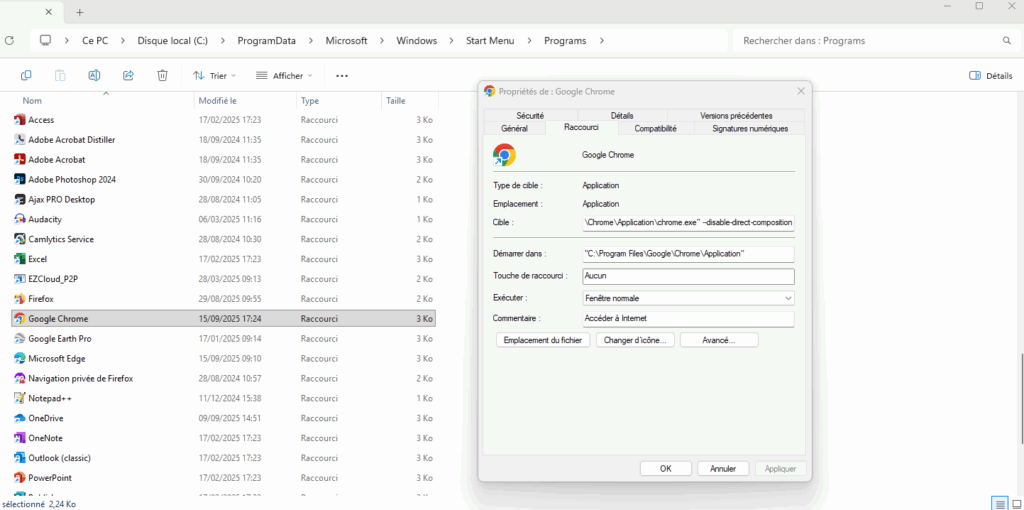The image size is (1024, 510).
Task: Click the Touche de raccourci field
Action: pyautogui.click(x=688, y=276)
